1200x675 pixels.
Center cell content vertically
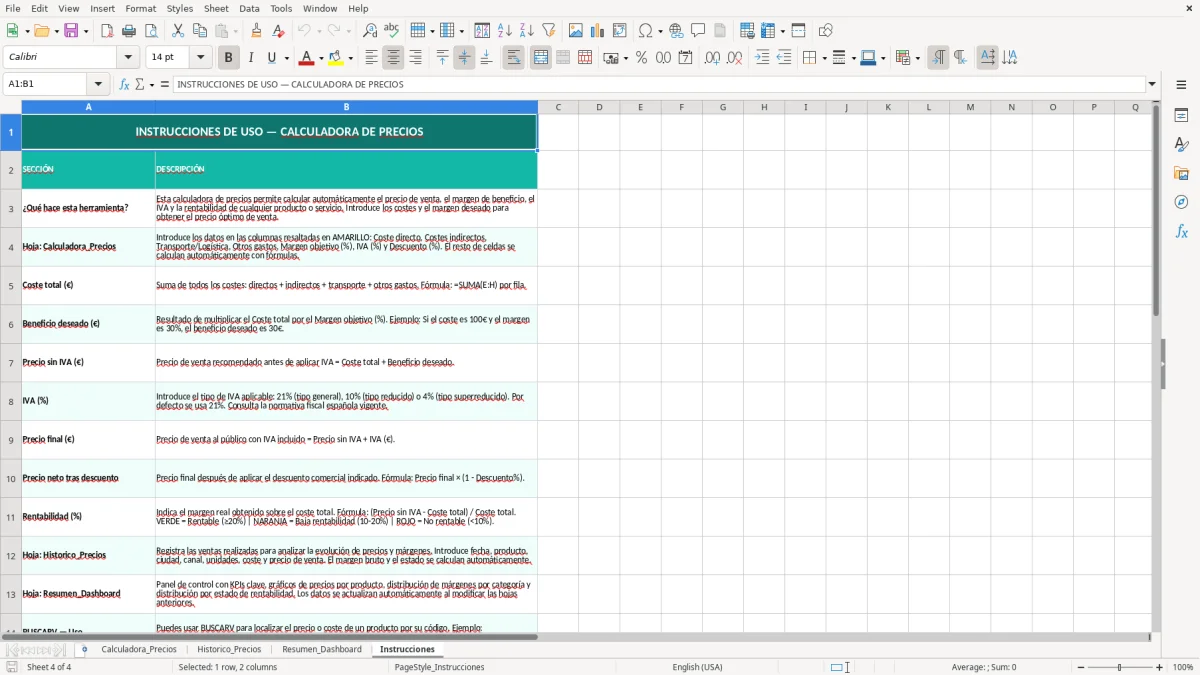point(464,58)
